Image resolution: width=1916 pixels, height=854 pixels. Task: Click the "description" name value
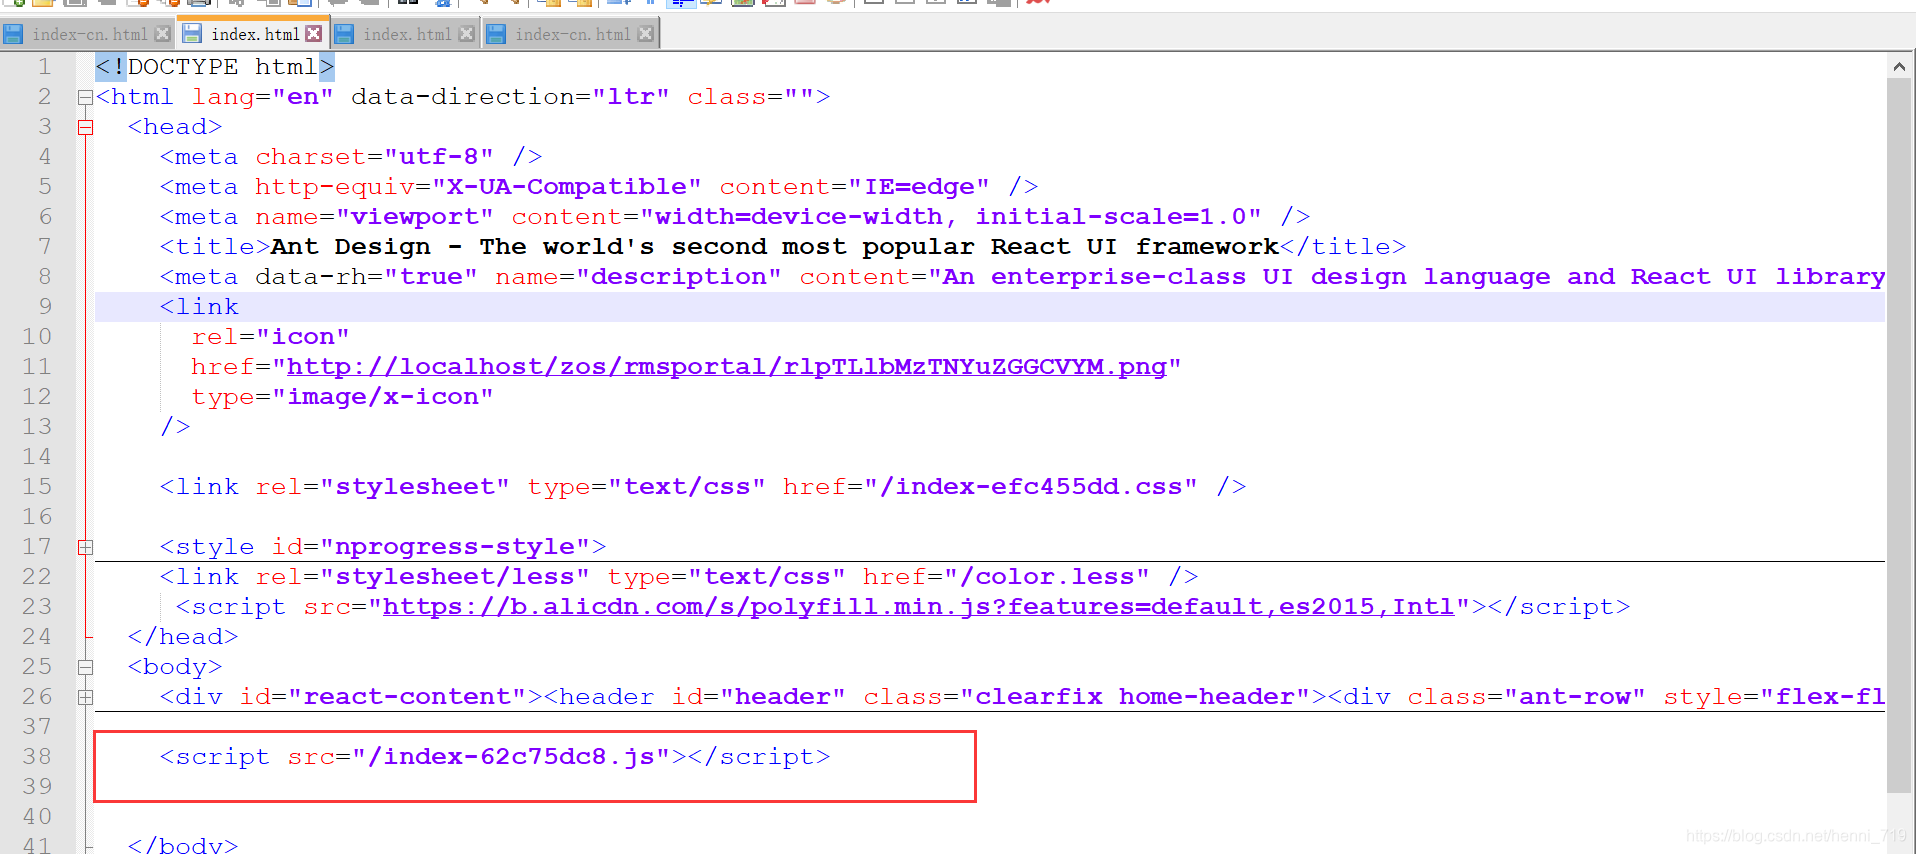click(x=679, y=277)
